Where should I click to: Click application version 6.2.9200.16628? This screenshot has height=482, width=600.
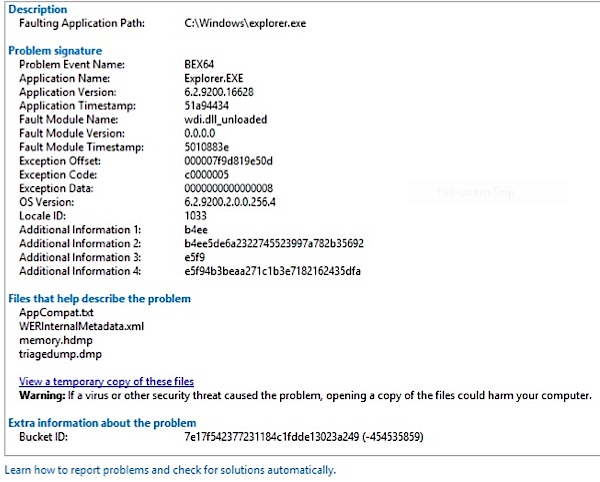click(218, 92)
